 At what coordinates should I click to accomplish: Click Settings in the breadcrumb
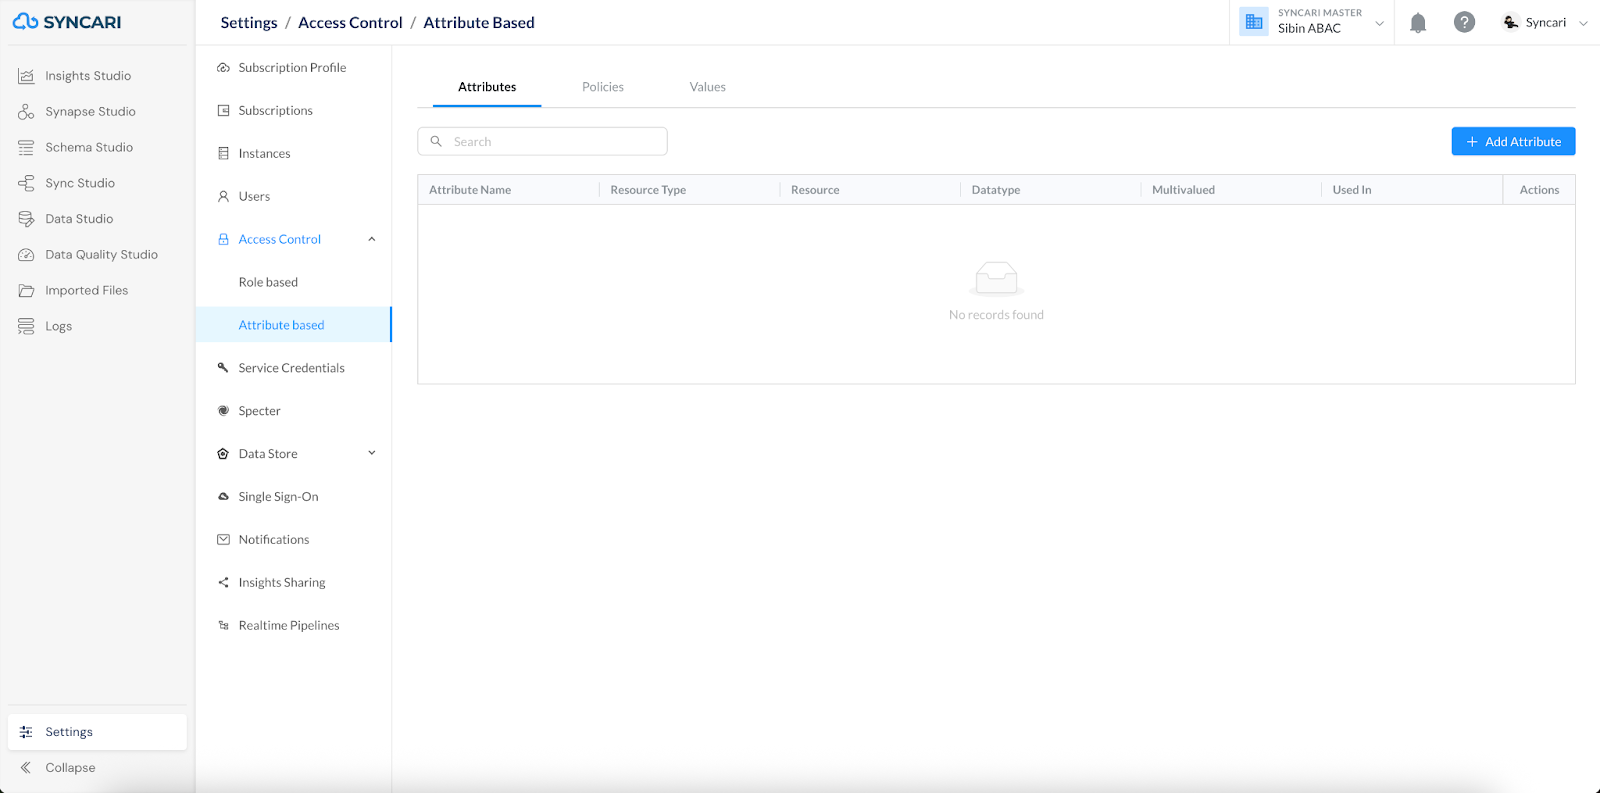(249, 23)
